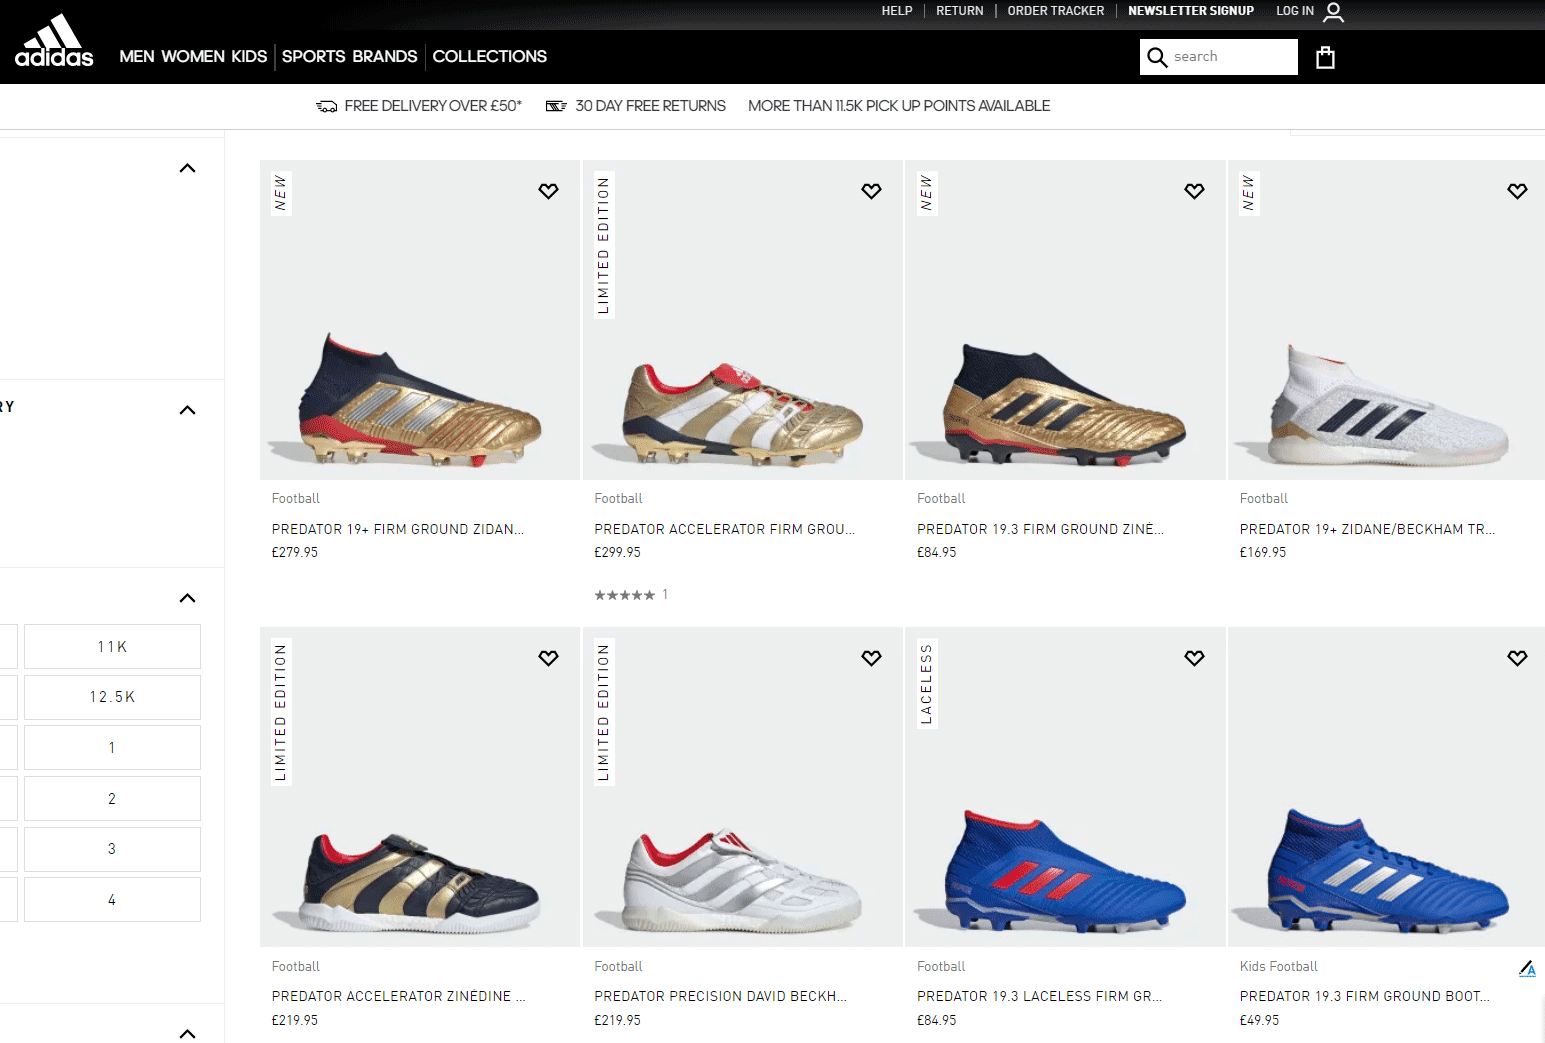Select size 3 filter
This screenshot has height=1043, width=1545.
pyautogui.click(x=112, y=849)
